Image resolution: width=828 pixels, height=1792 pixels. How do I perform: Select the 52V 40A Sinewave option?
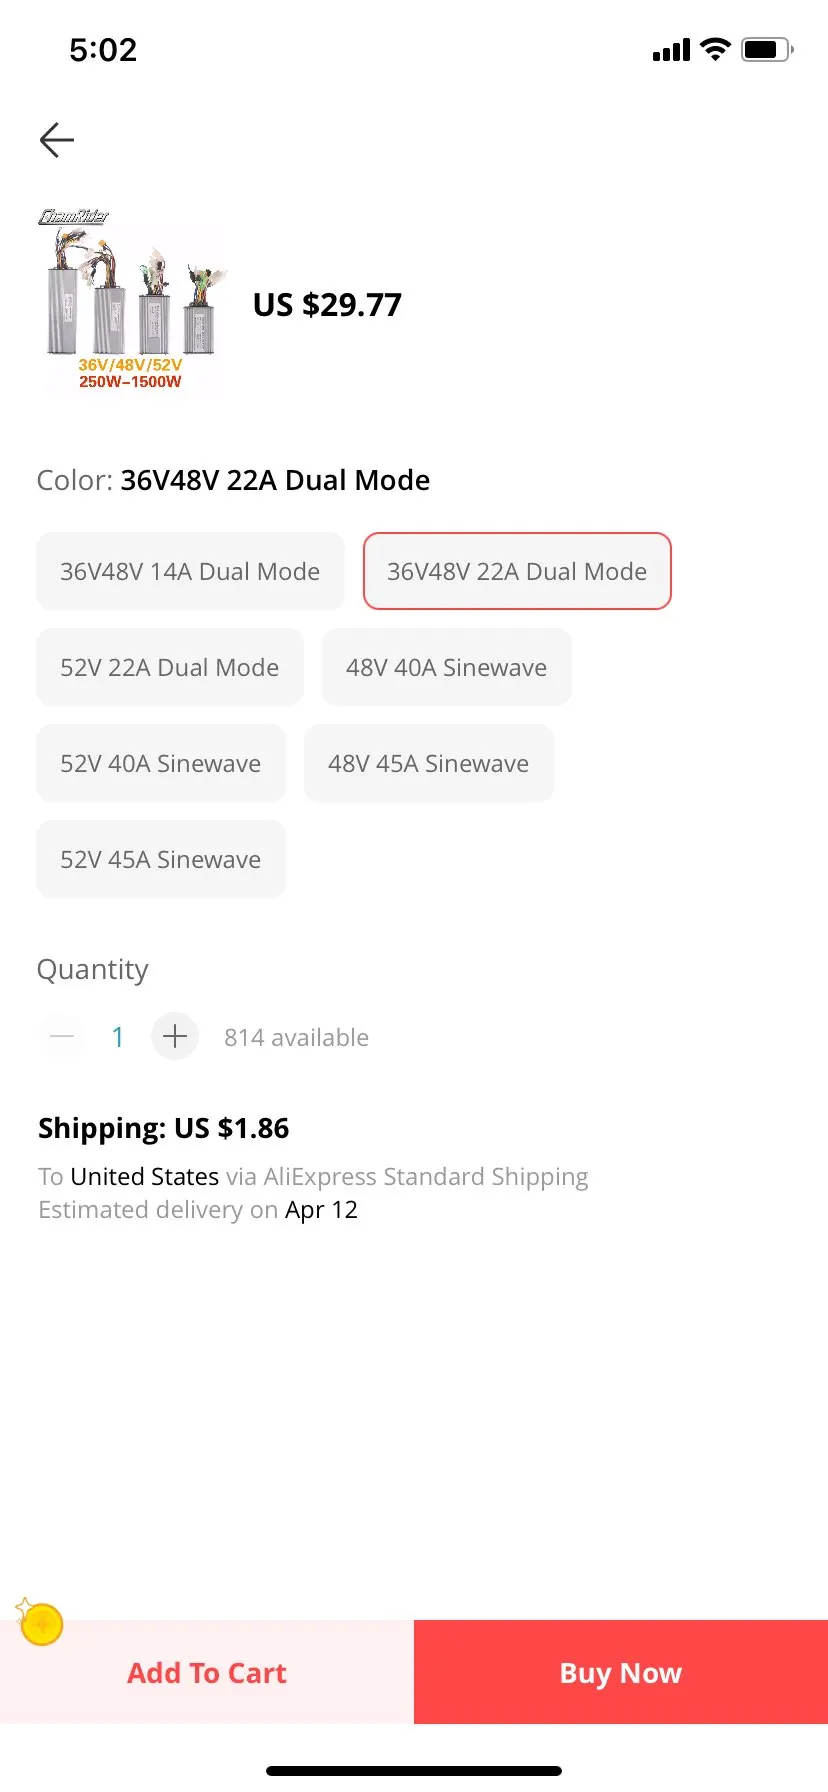(161, 763)
